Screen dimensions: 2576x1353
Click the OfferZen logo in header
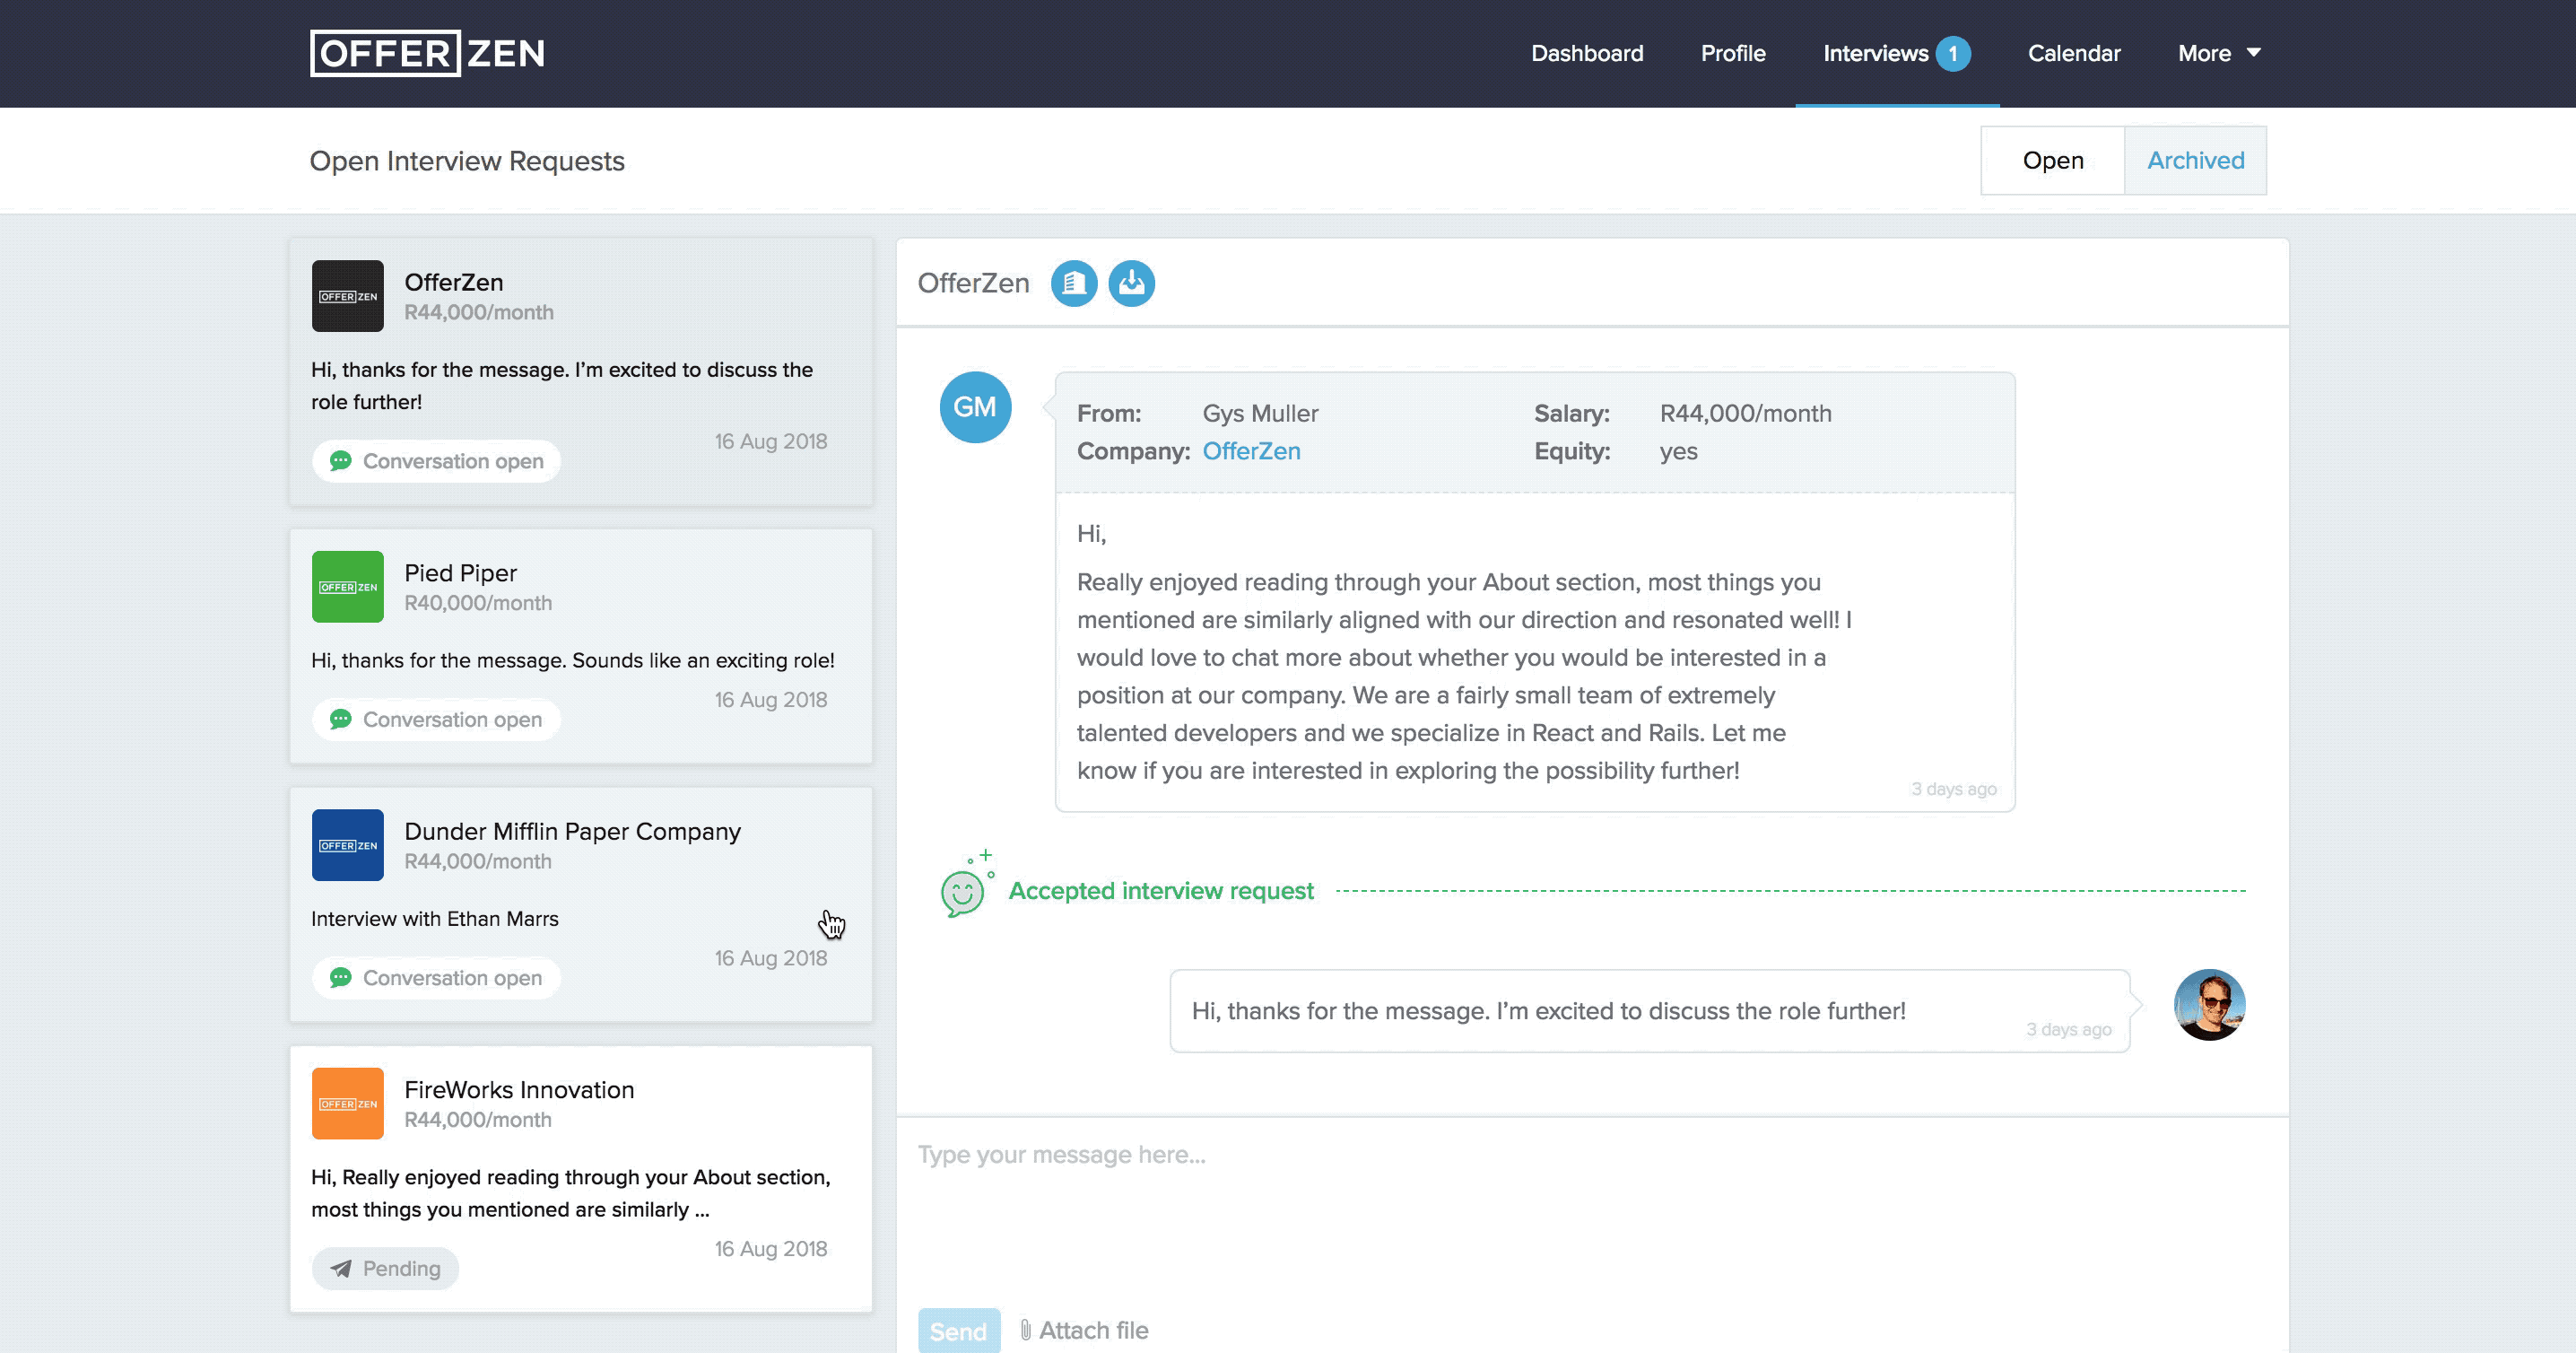click(427, 53)
